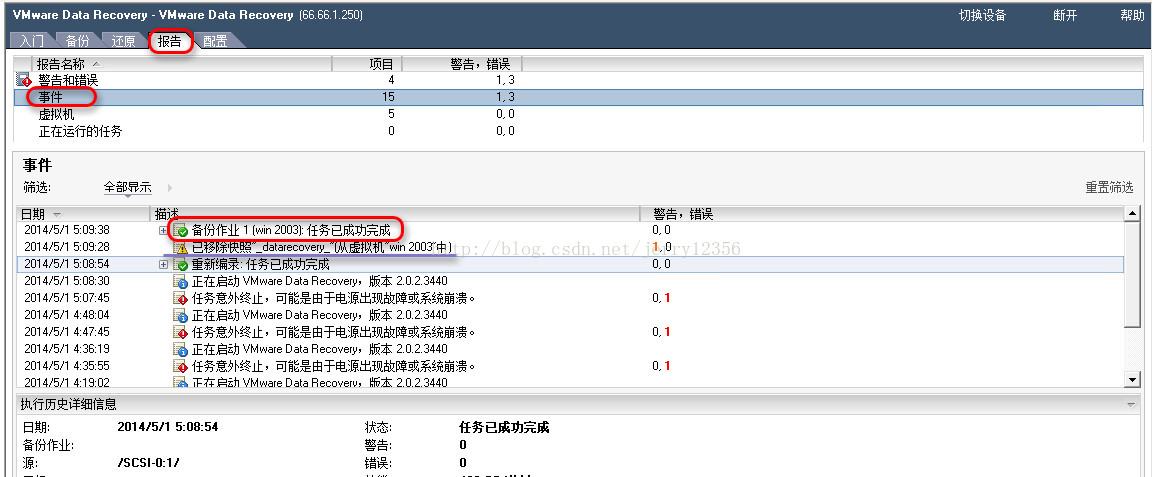Viewport: 1153px width, 477px height.
Task: Click date 2014/5/1 4:36:19
Action: click(x=67, y=348)
